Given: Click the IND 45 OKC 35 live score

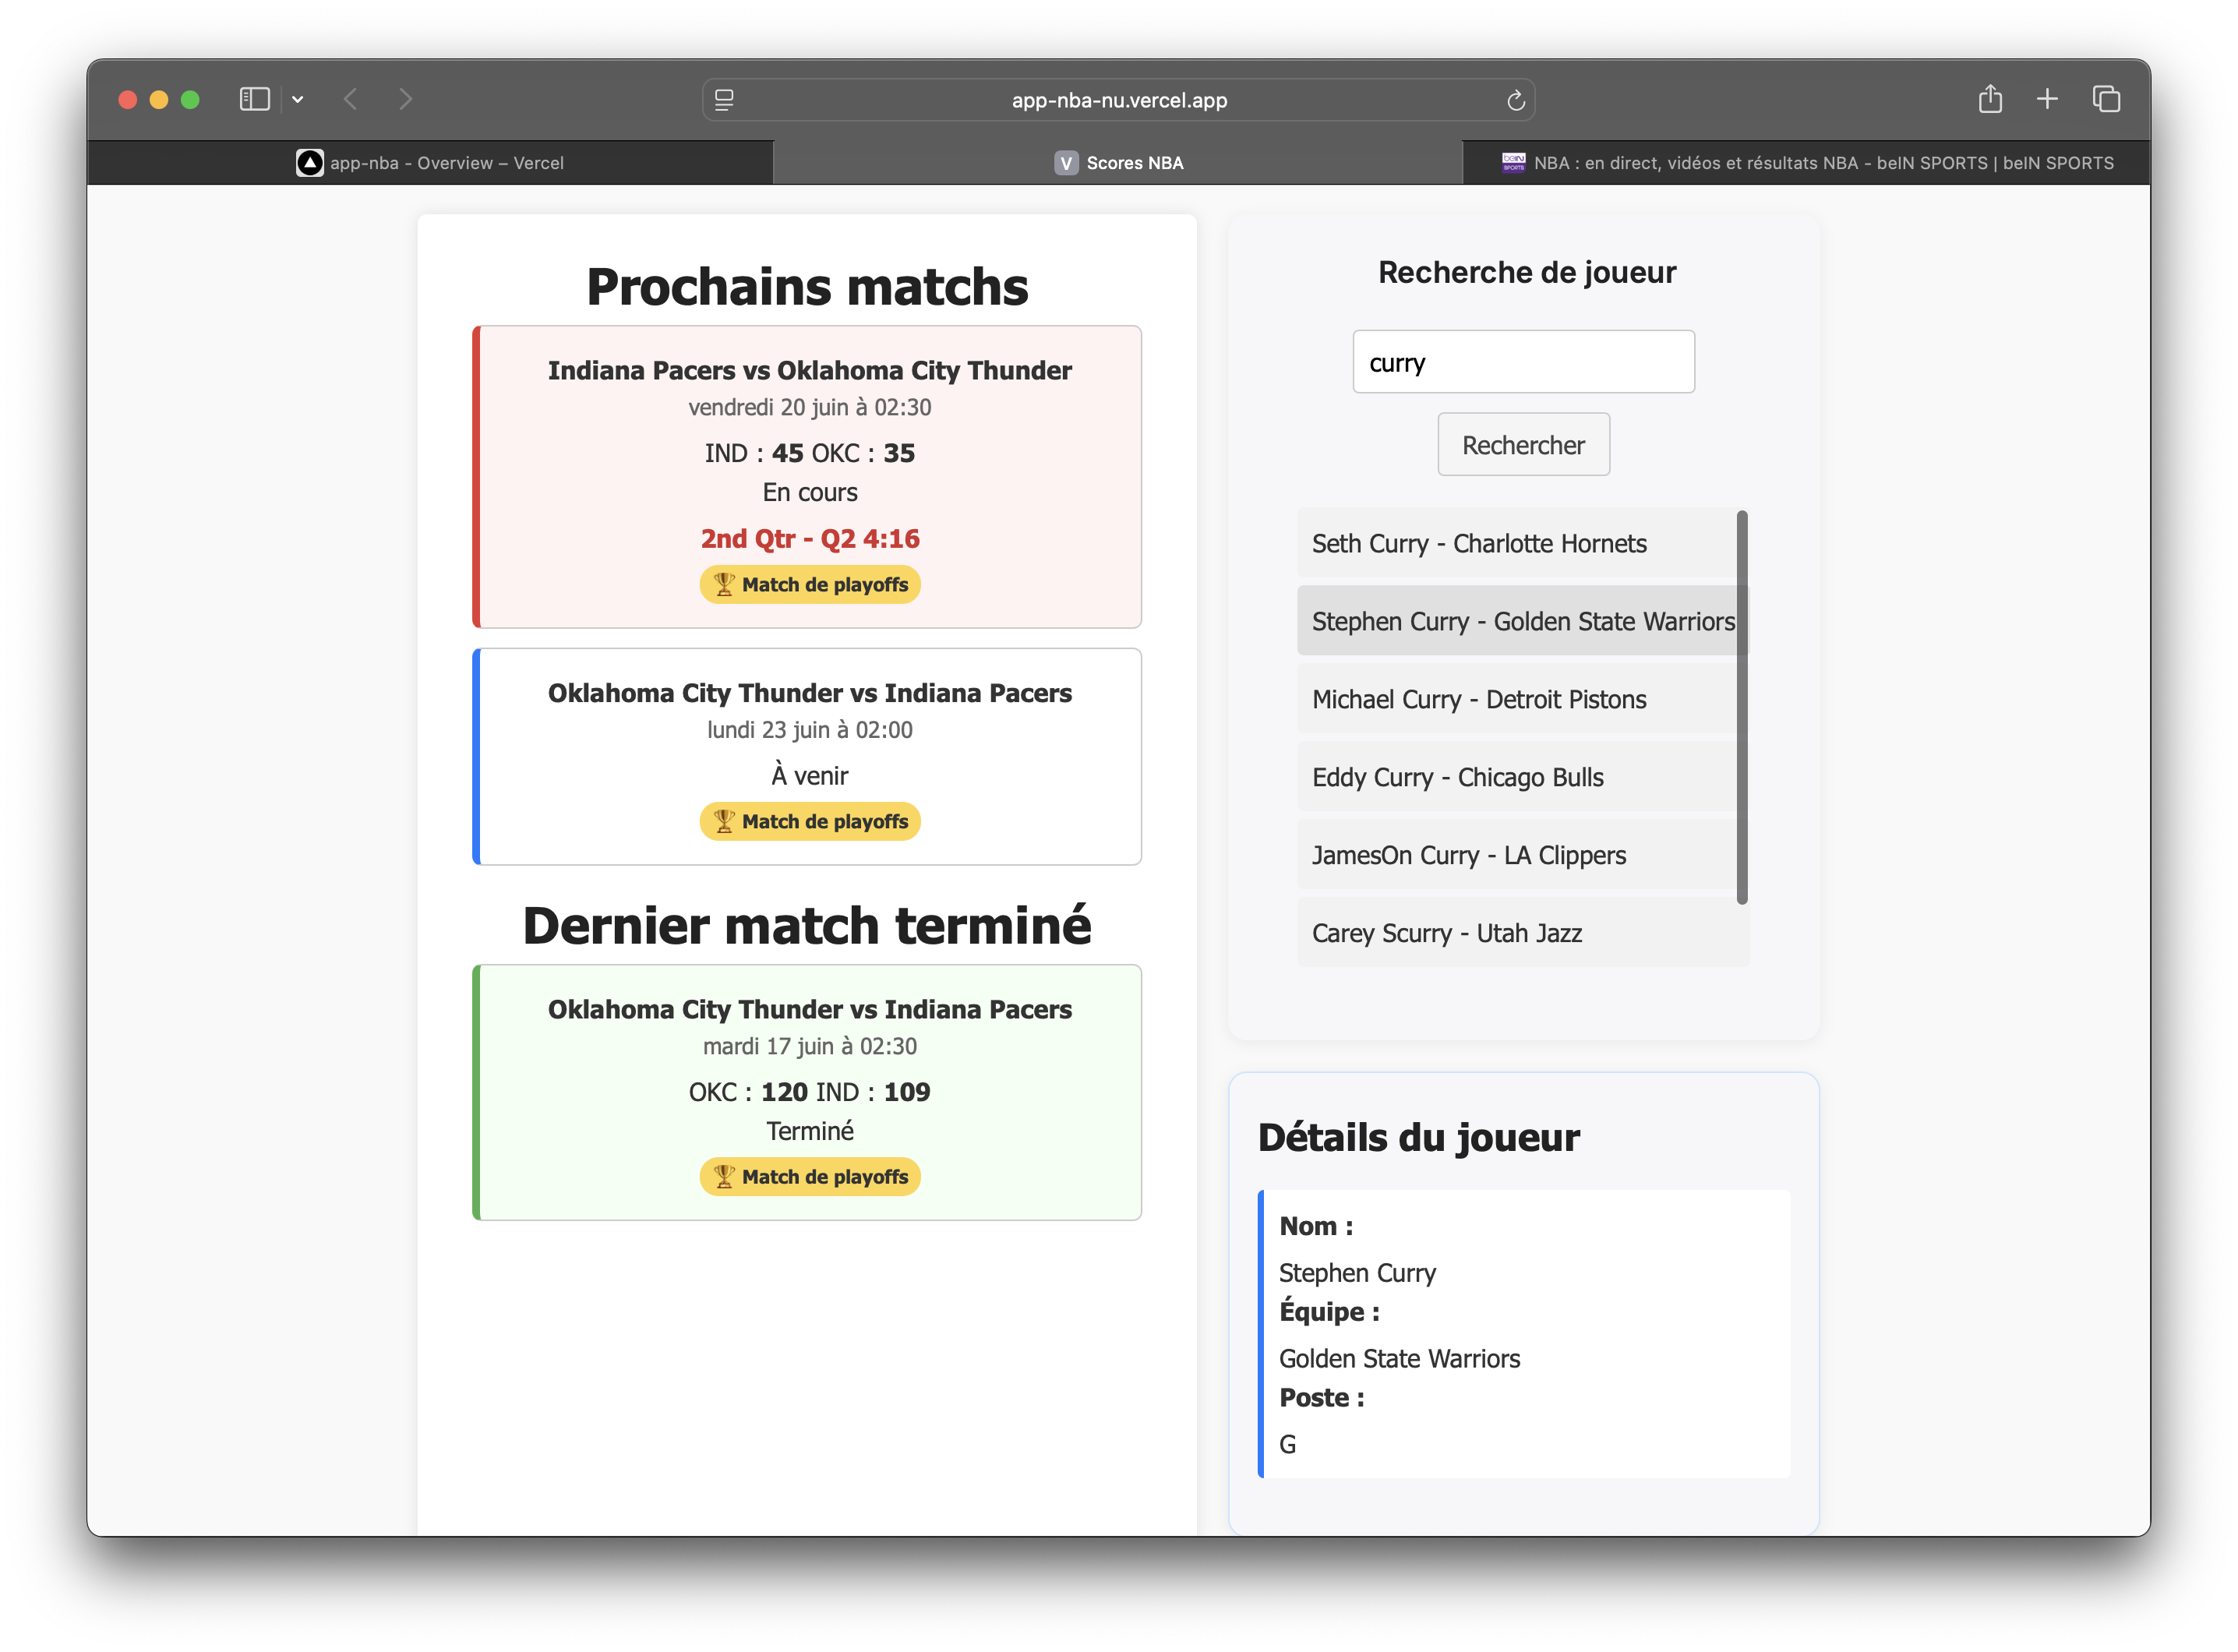Looking at the screenshot, I should [x=809, y=453].
